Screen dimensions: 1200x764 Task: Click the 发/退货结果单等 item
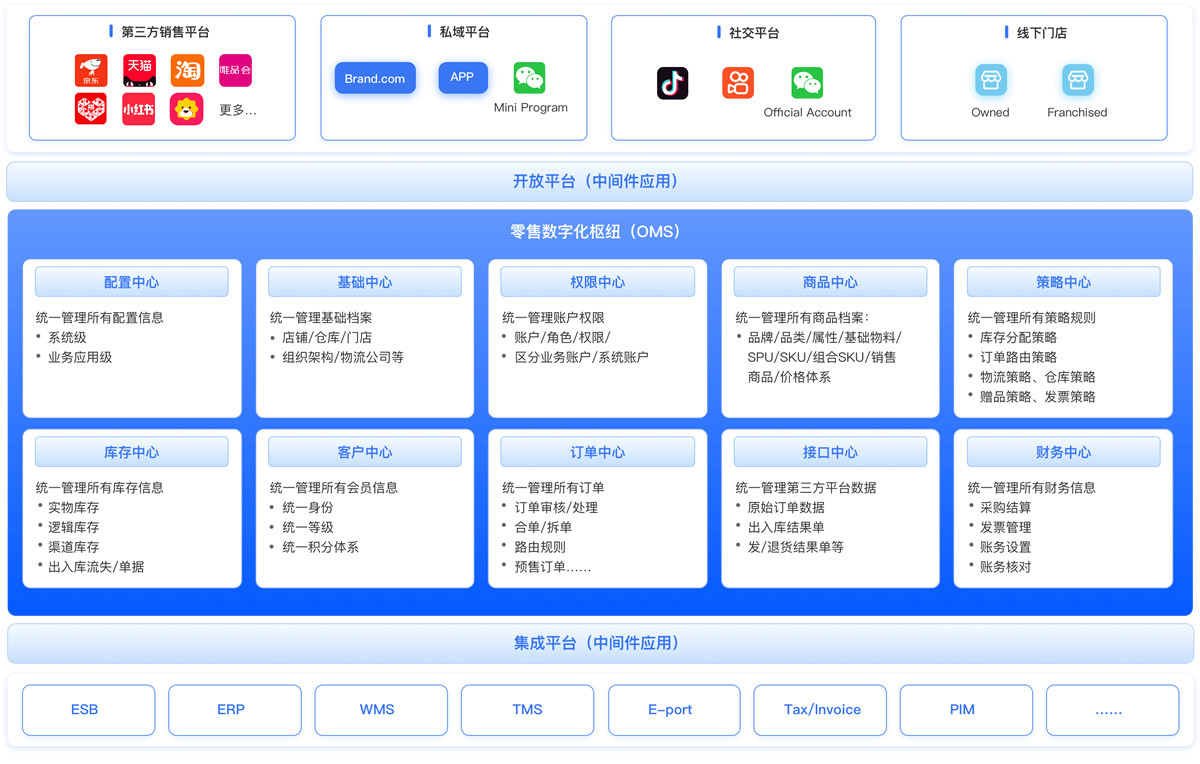(795, 548)
